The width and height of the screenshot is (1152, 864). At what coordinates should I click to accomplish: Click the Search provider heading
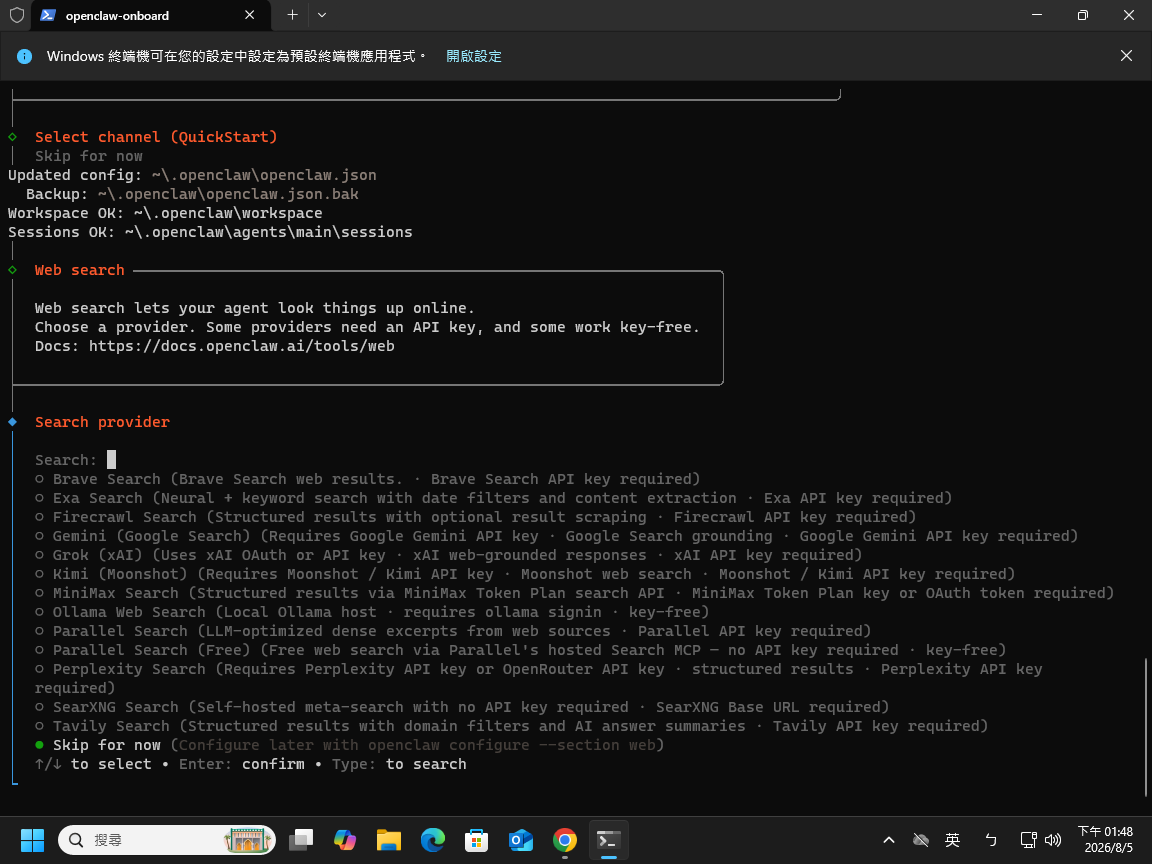pyautogui.click(x=102, y=422)
